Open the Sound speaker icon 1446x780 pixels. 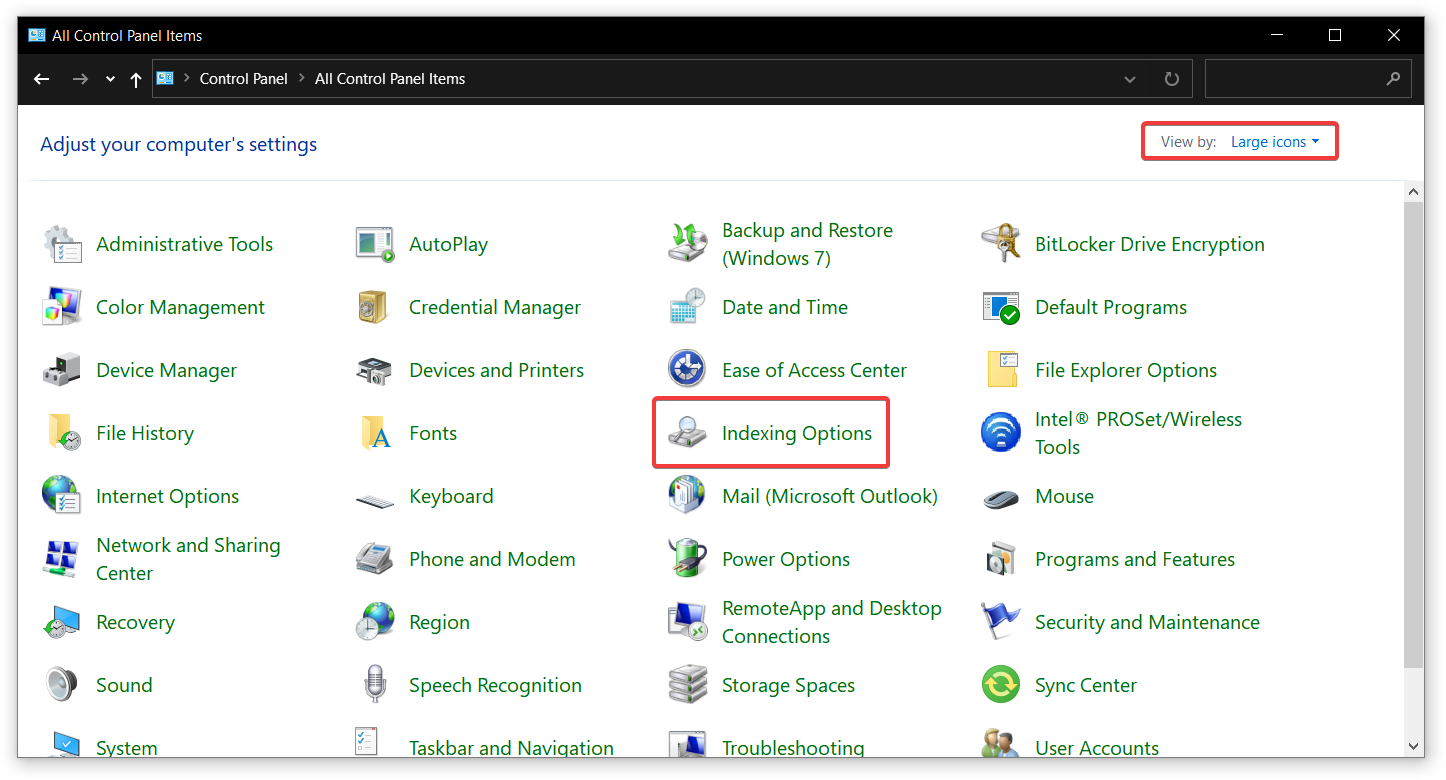[x=61, y=685]
